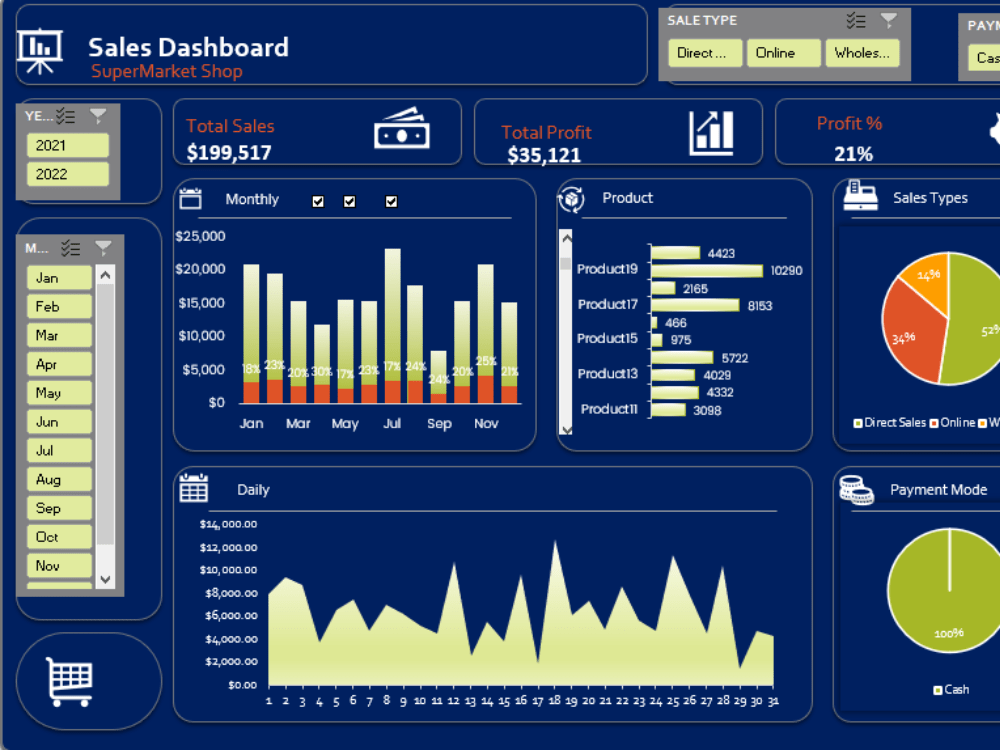The height and width of the screenshot is (750, 1000).
Task: Click the daily calendar grid icon
Action: (194, 488)
